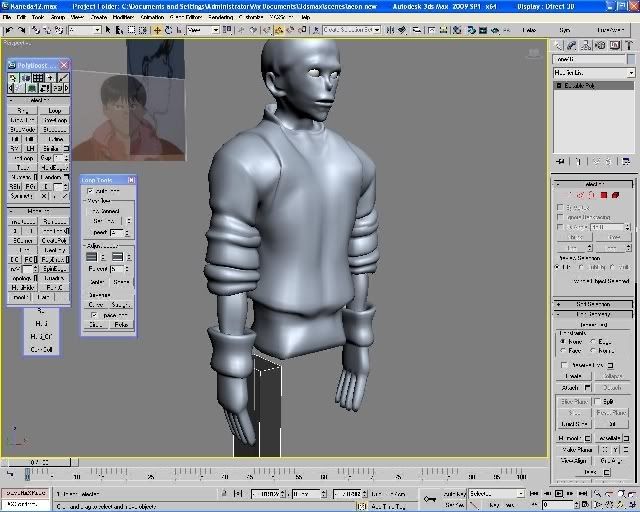The height and width of the screenshot is (512, 640).
Task: Toggle the auto loop checkbox in Loop Tools
Action: (x=91, y=191)
